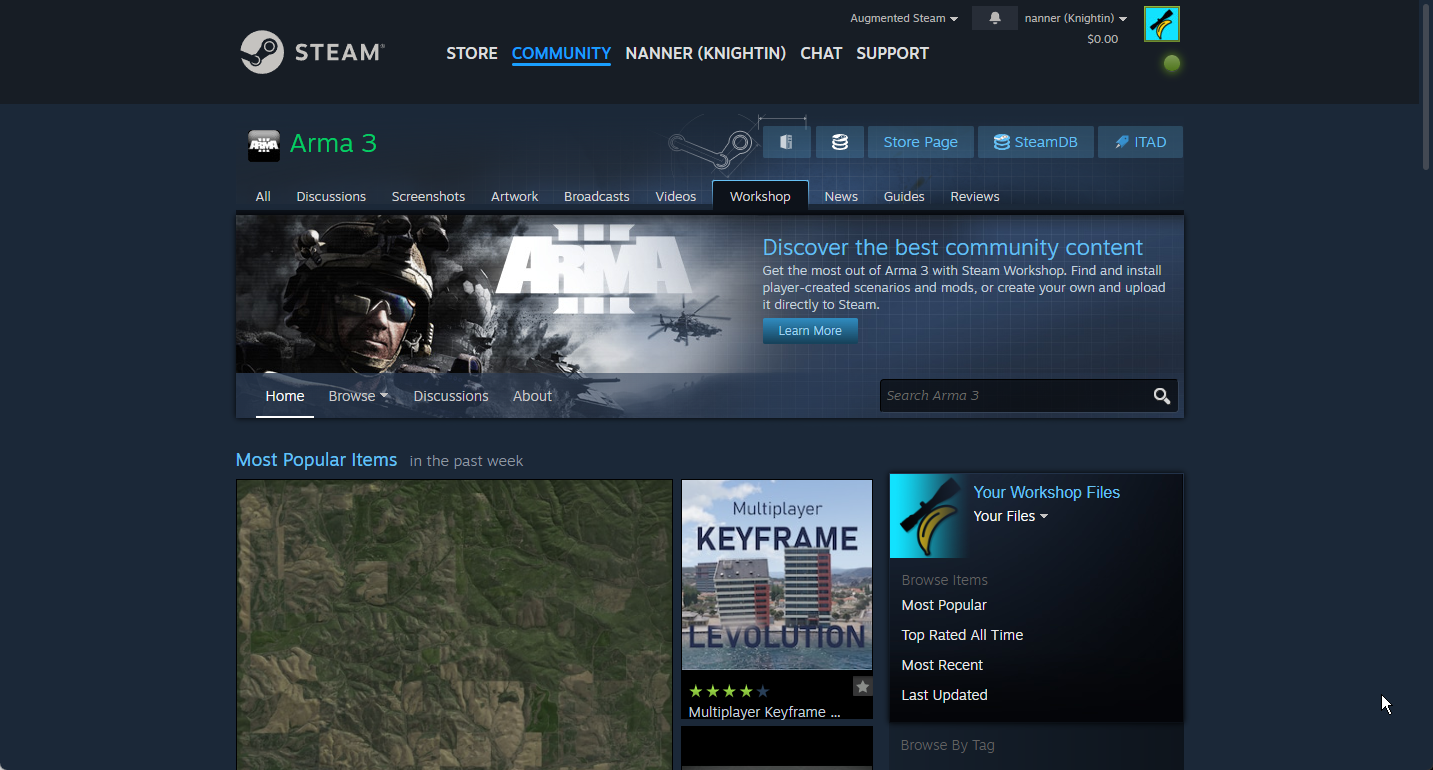Switch to the Guides tab
This screenshot has height=770, width=1433.
[x=904, y=196]
